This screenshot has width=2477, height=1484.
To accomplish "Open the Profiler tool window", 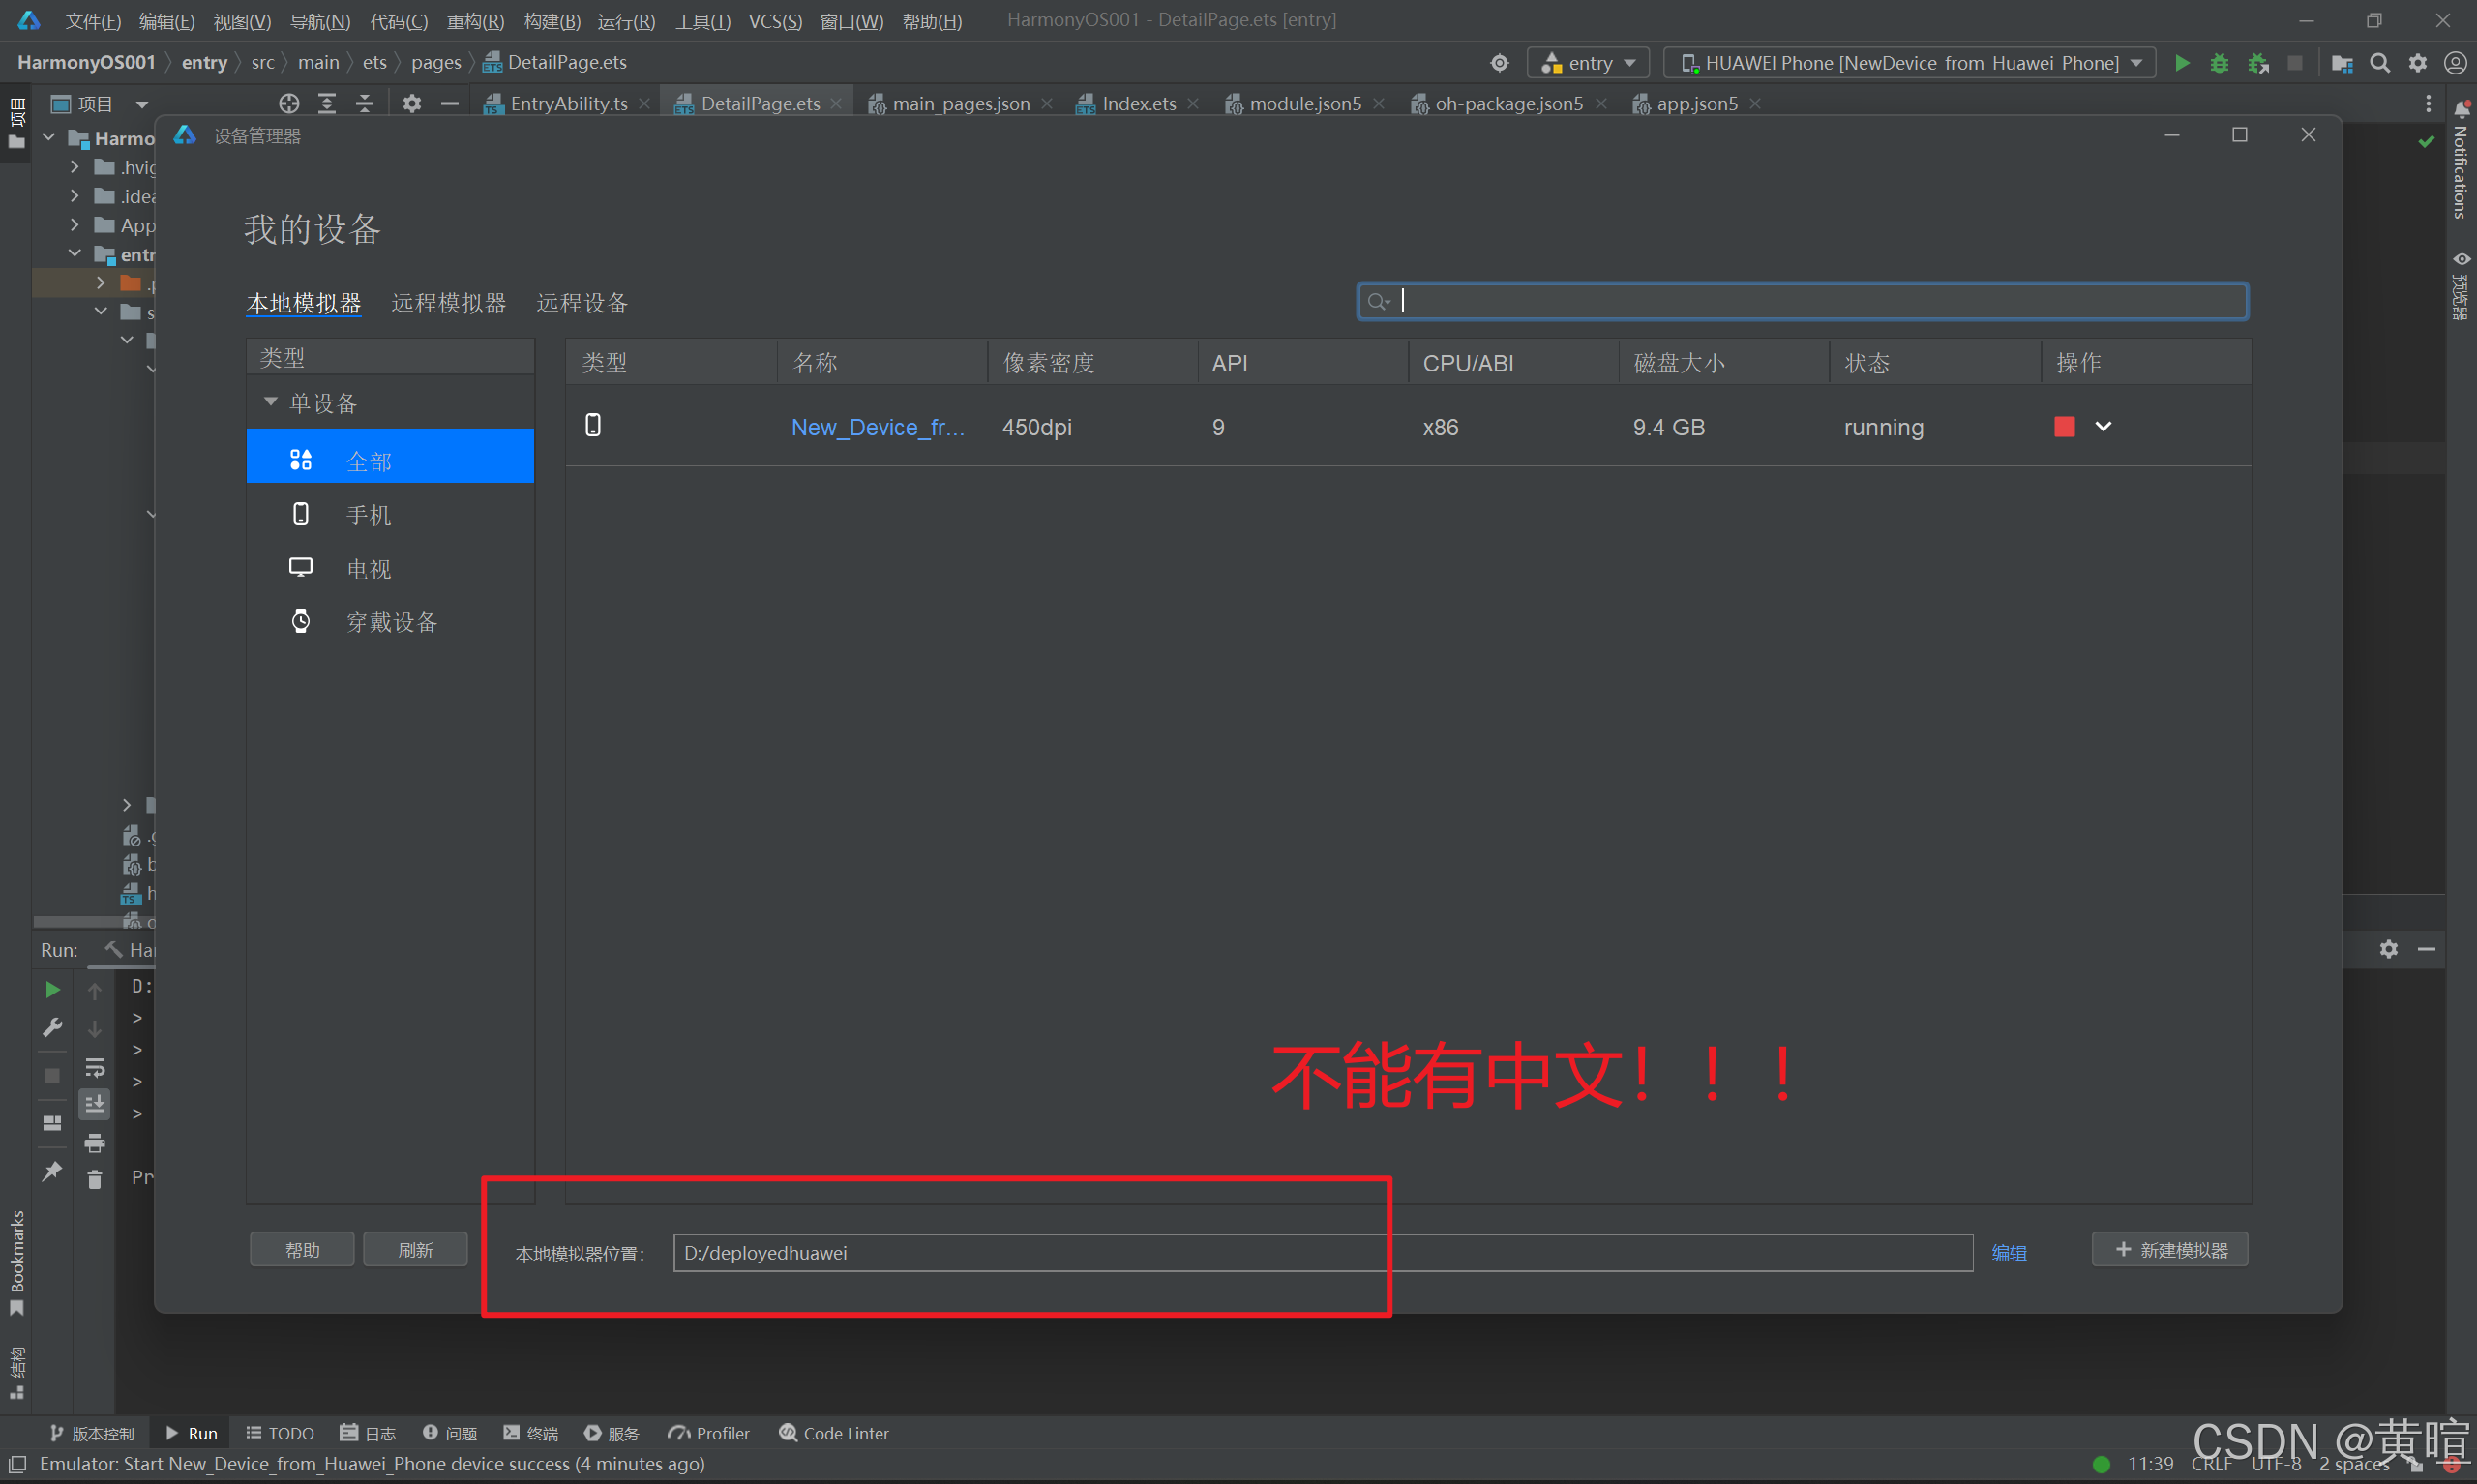I will click(x=709, y=1433).
